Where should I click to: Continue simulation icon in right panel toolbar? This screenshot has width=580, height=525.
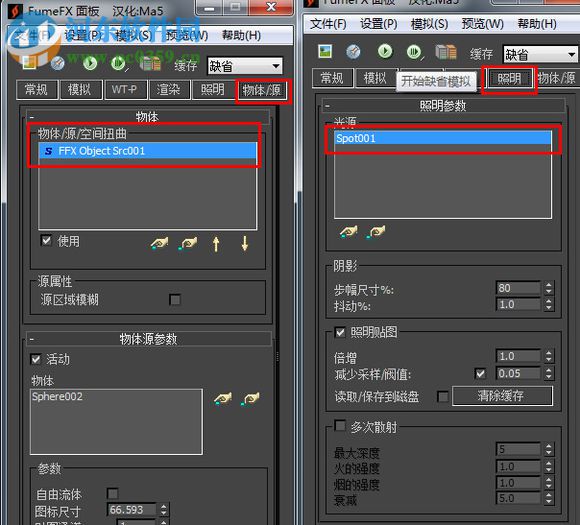pyautogui.click(x=414, y=52)
